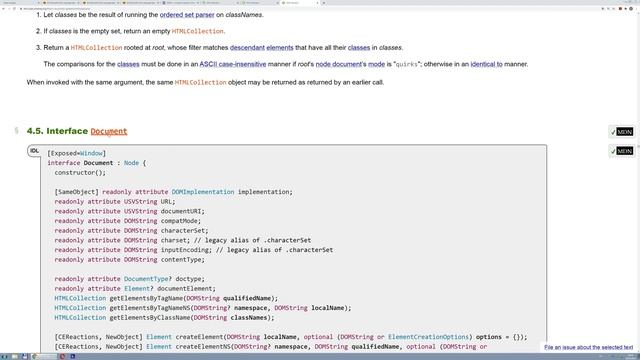Screen dimensions: 640x360
Task: Click the browser back arrow
Action: (x=3, y=9)
